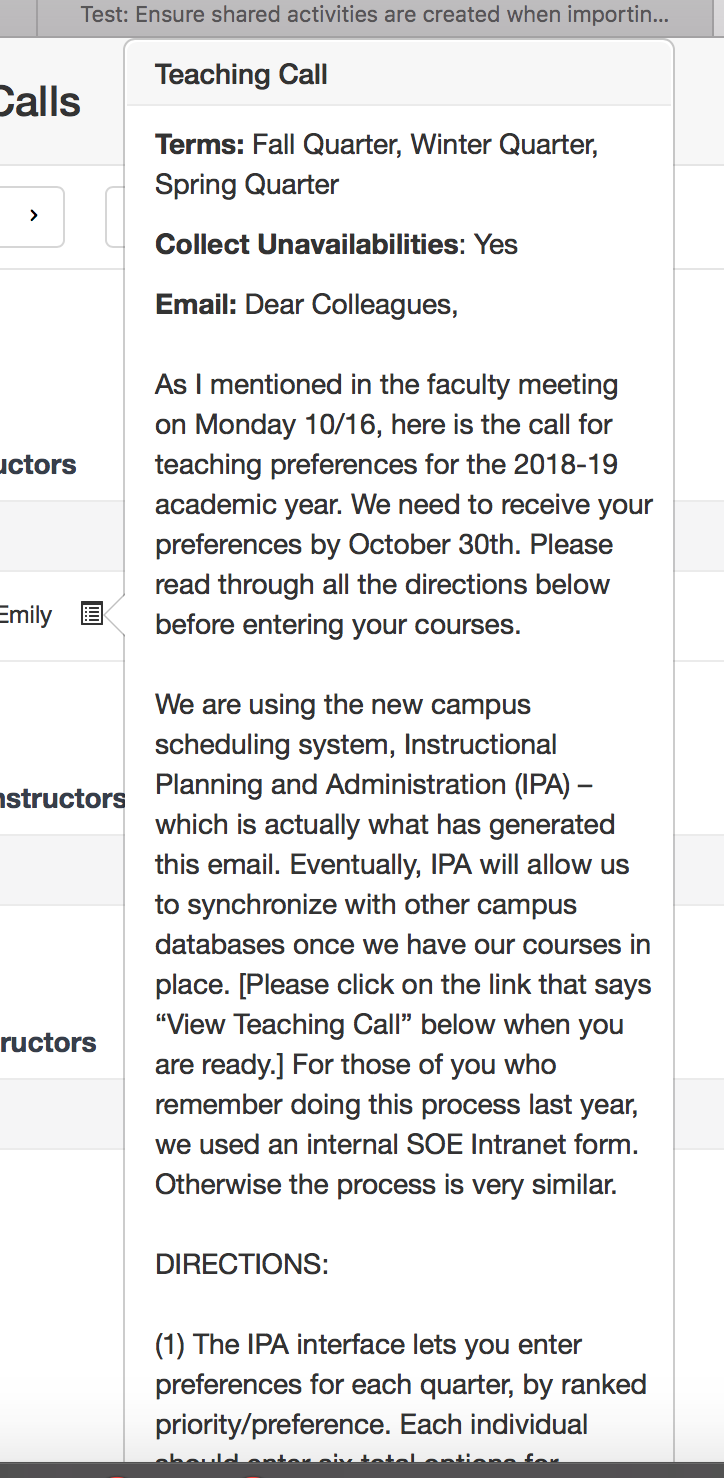Click the teaching call details list icon beside Emily

(92, 614)
